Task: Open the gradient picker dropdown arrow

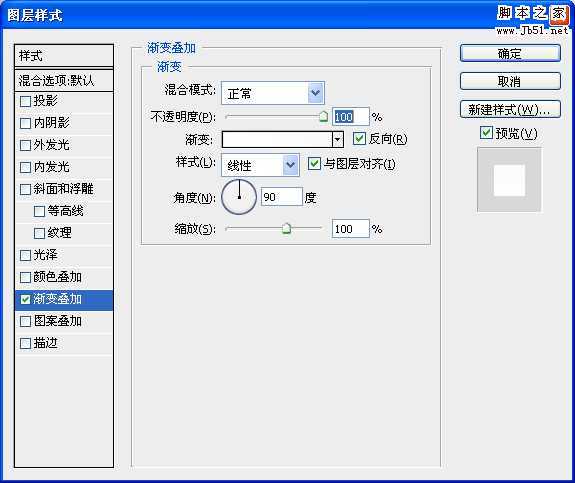Action: point(338,139)
